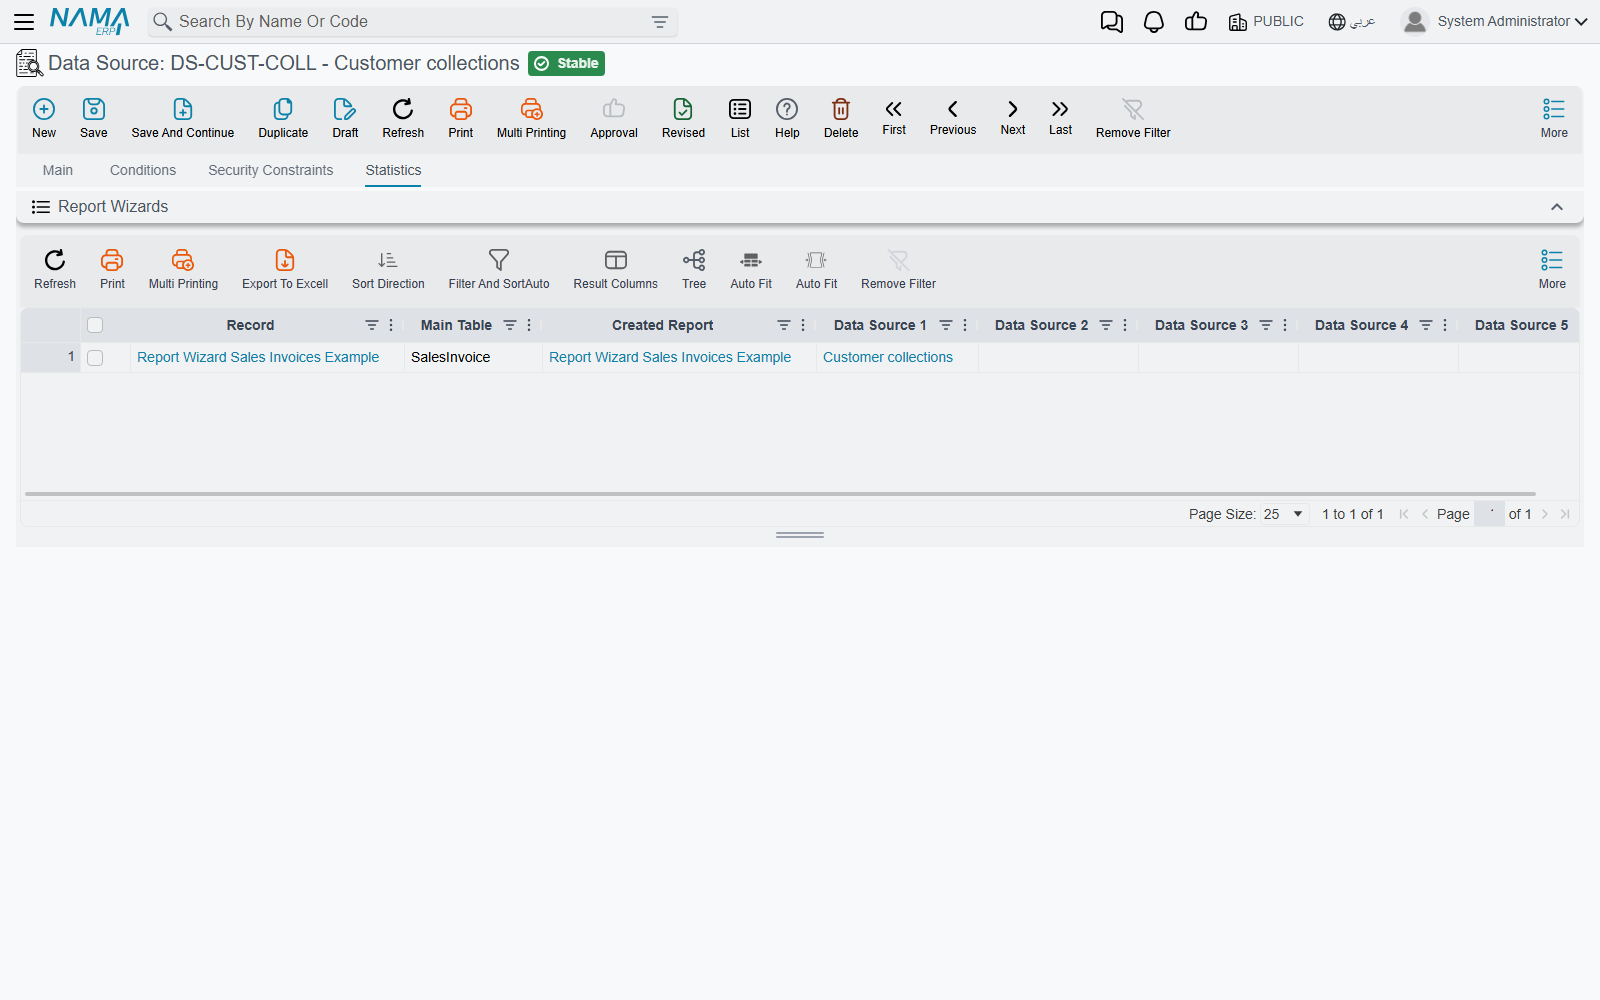This screenshot has width=1600, height=1000.
Task: Open the Customer collections link
Action: (888, 357)
